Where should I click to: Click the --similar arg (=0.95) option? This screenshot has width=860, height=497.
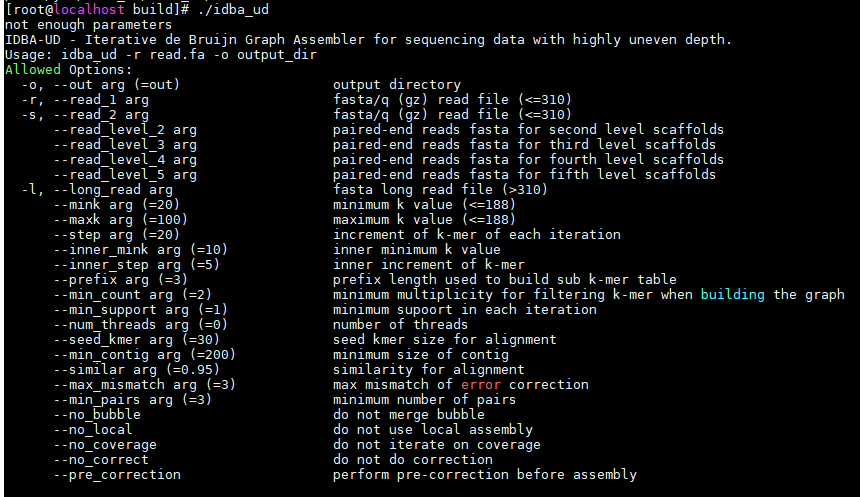coord(137,370)
